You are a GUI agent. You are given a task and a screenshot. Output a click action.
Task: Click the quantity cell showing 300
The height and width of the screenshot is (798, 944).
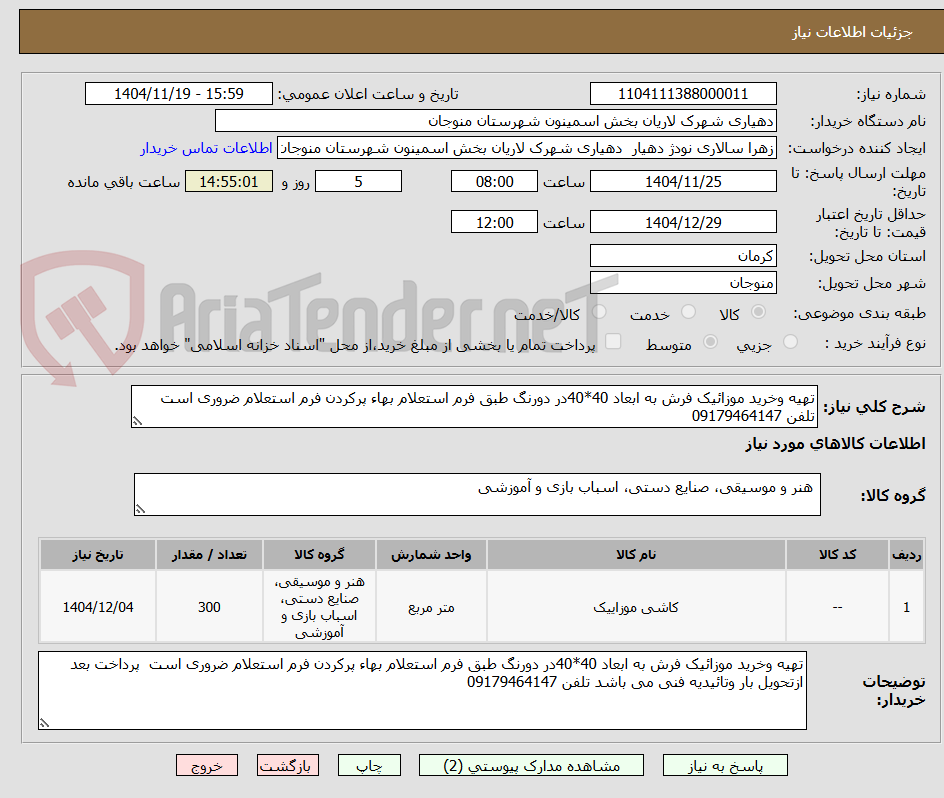(x=210, y=607)
